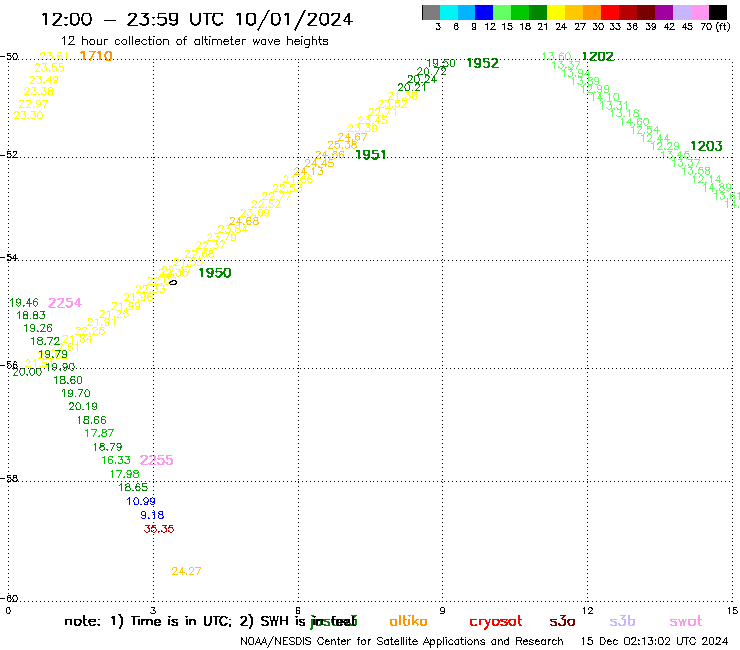Click the legend label '70 (ft)'
740x650 pixels.
(x=715, y=26)
